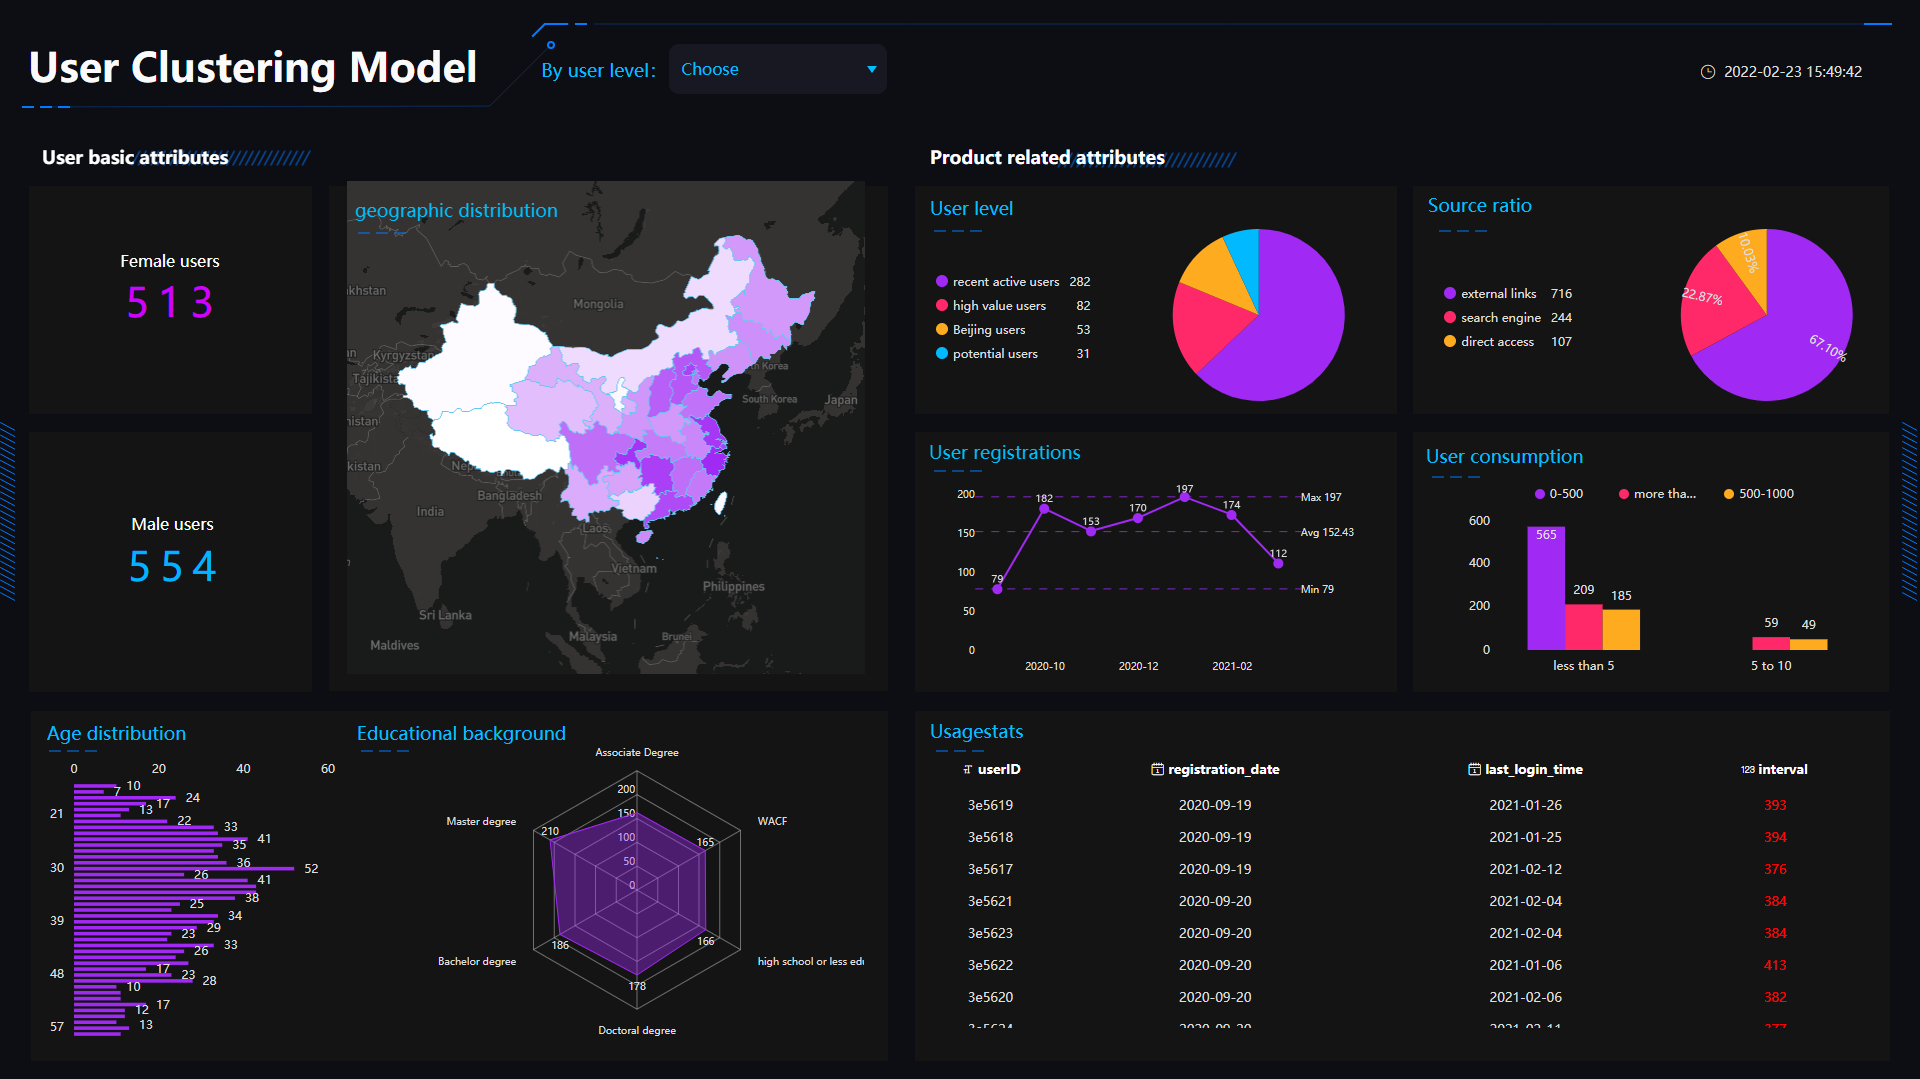
Task: Click the 182 data point on registrations line
Action: point(1045,509)
